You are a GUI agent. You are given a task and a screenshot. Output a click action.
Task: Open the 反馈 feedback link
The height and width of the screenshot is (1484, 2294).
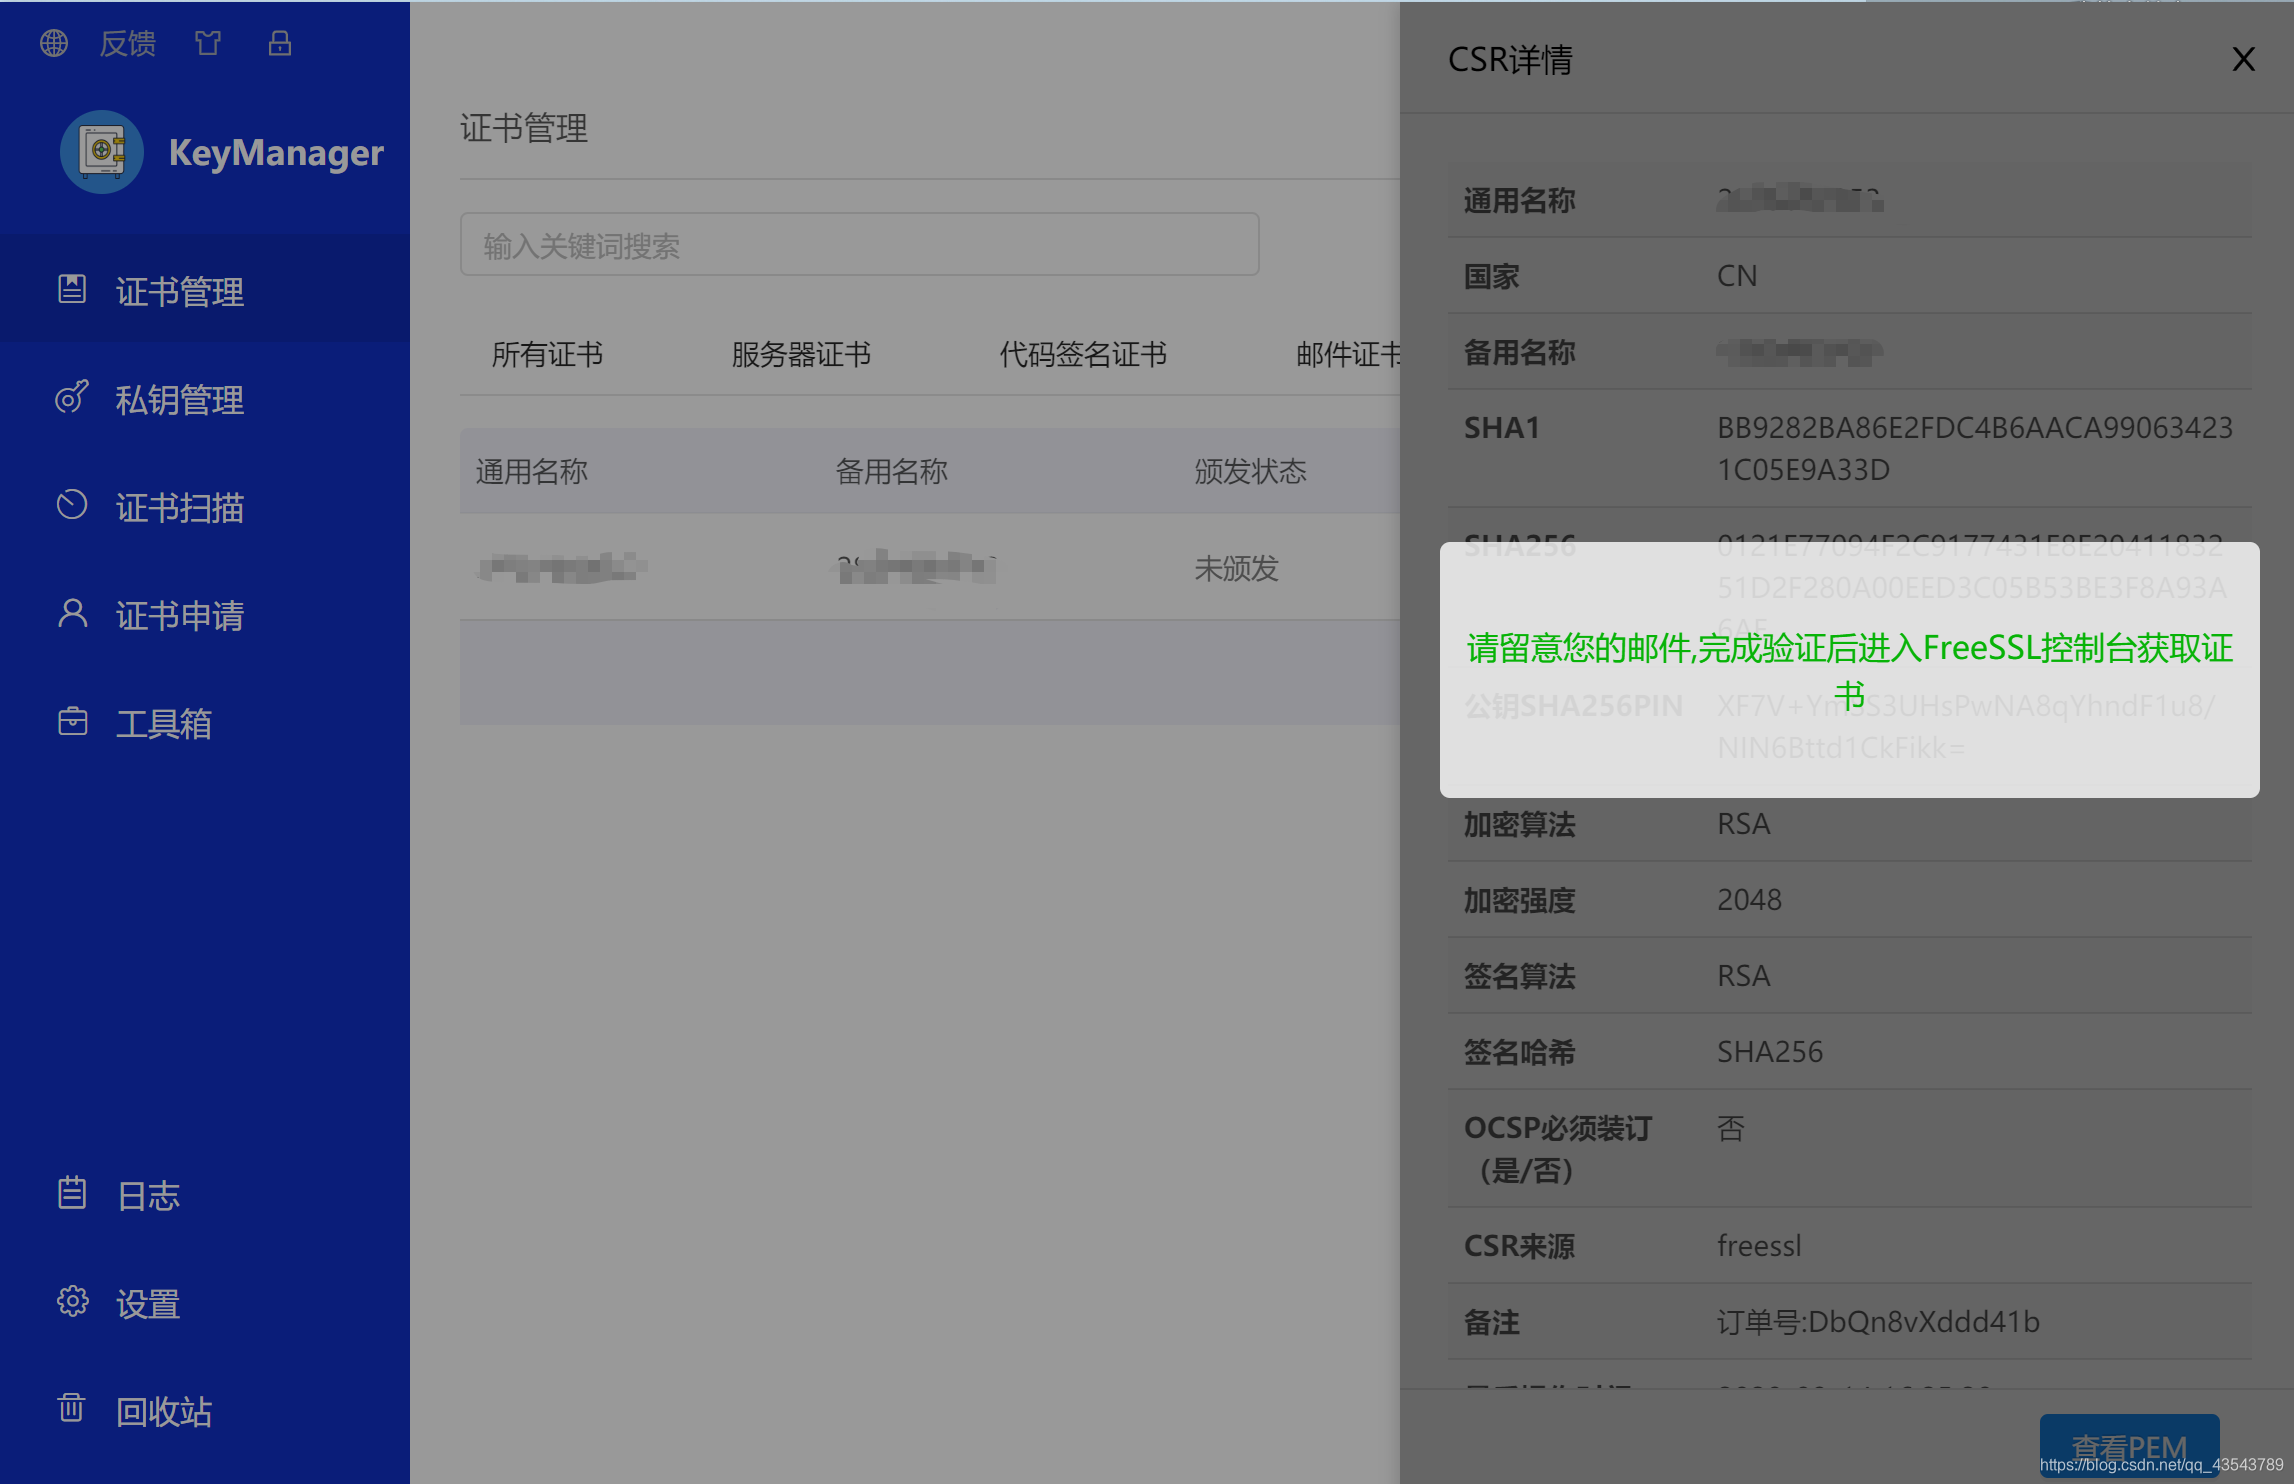pos(128,43)
